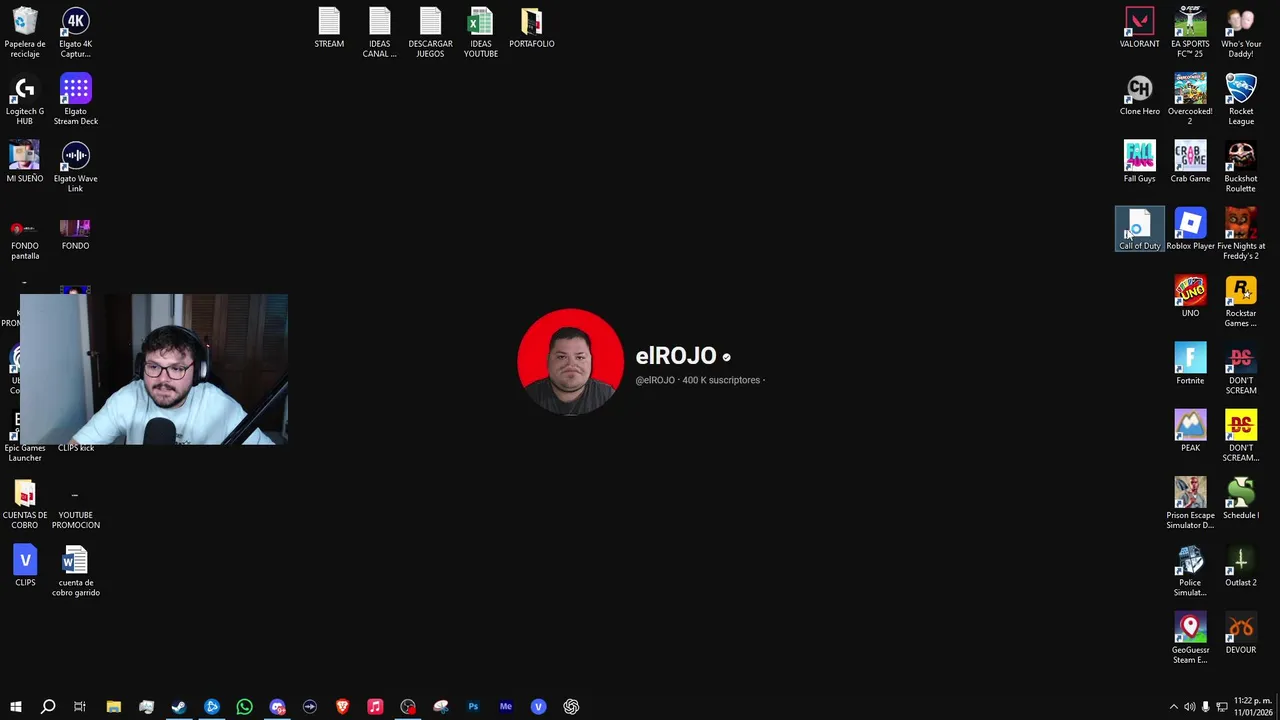The height and width of the screenshot is (720, 1280).
Task: Open the taskbar search
Action: tap(48, 707)
